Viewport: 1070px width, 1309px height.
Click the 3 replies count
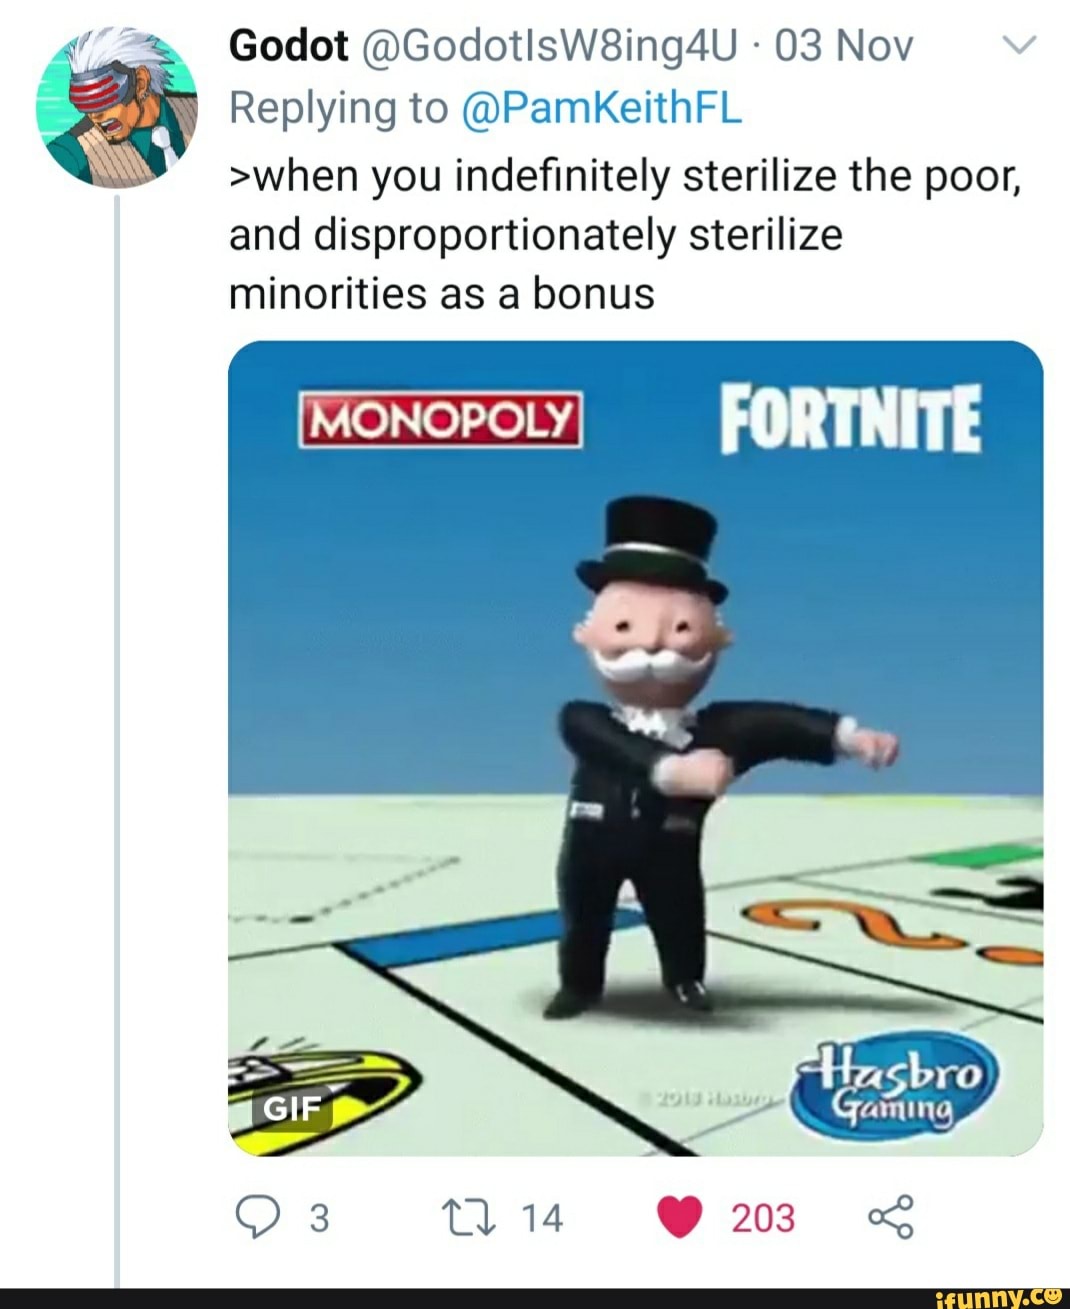click(x=318, y=1218)
